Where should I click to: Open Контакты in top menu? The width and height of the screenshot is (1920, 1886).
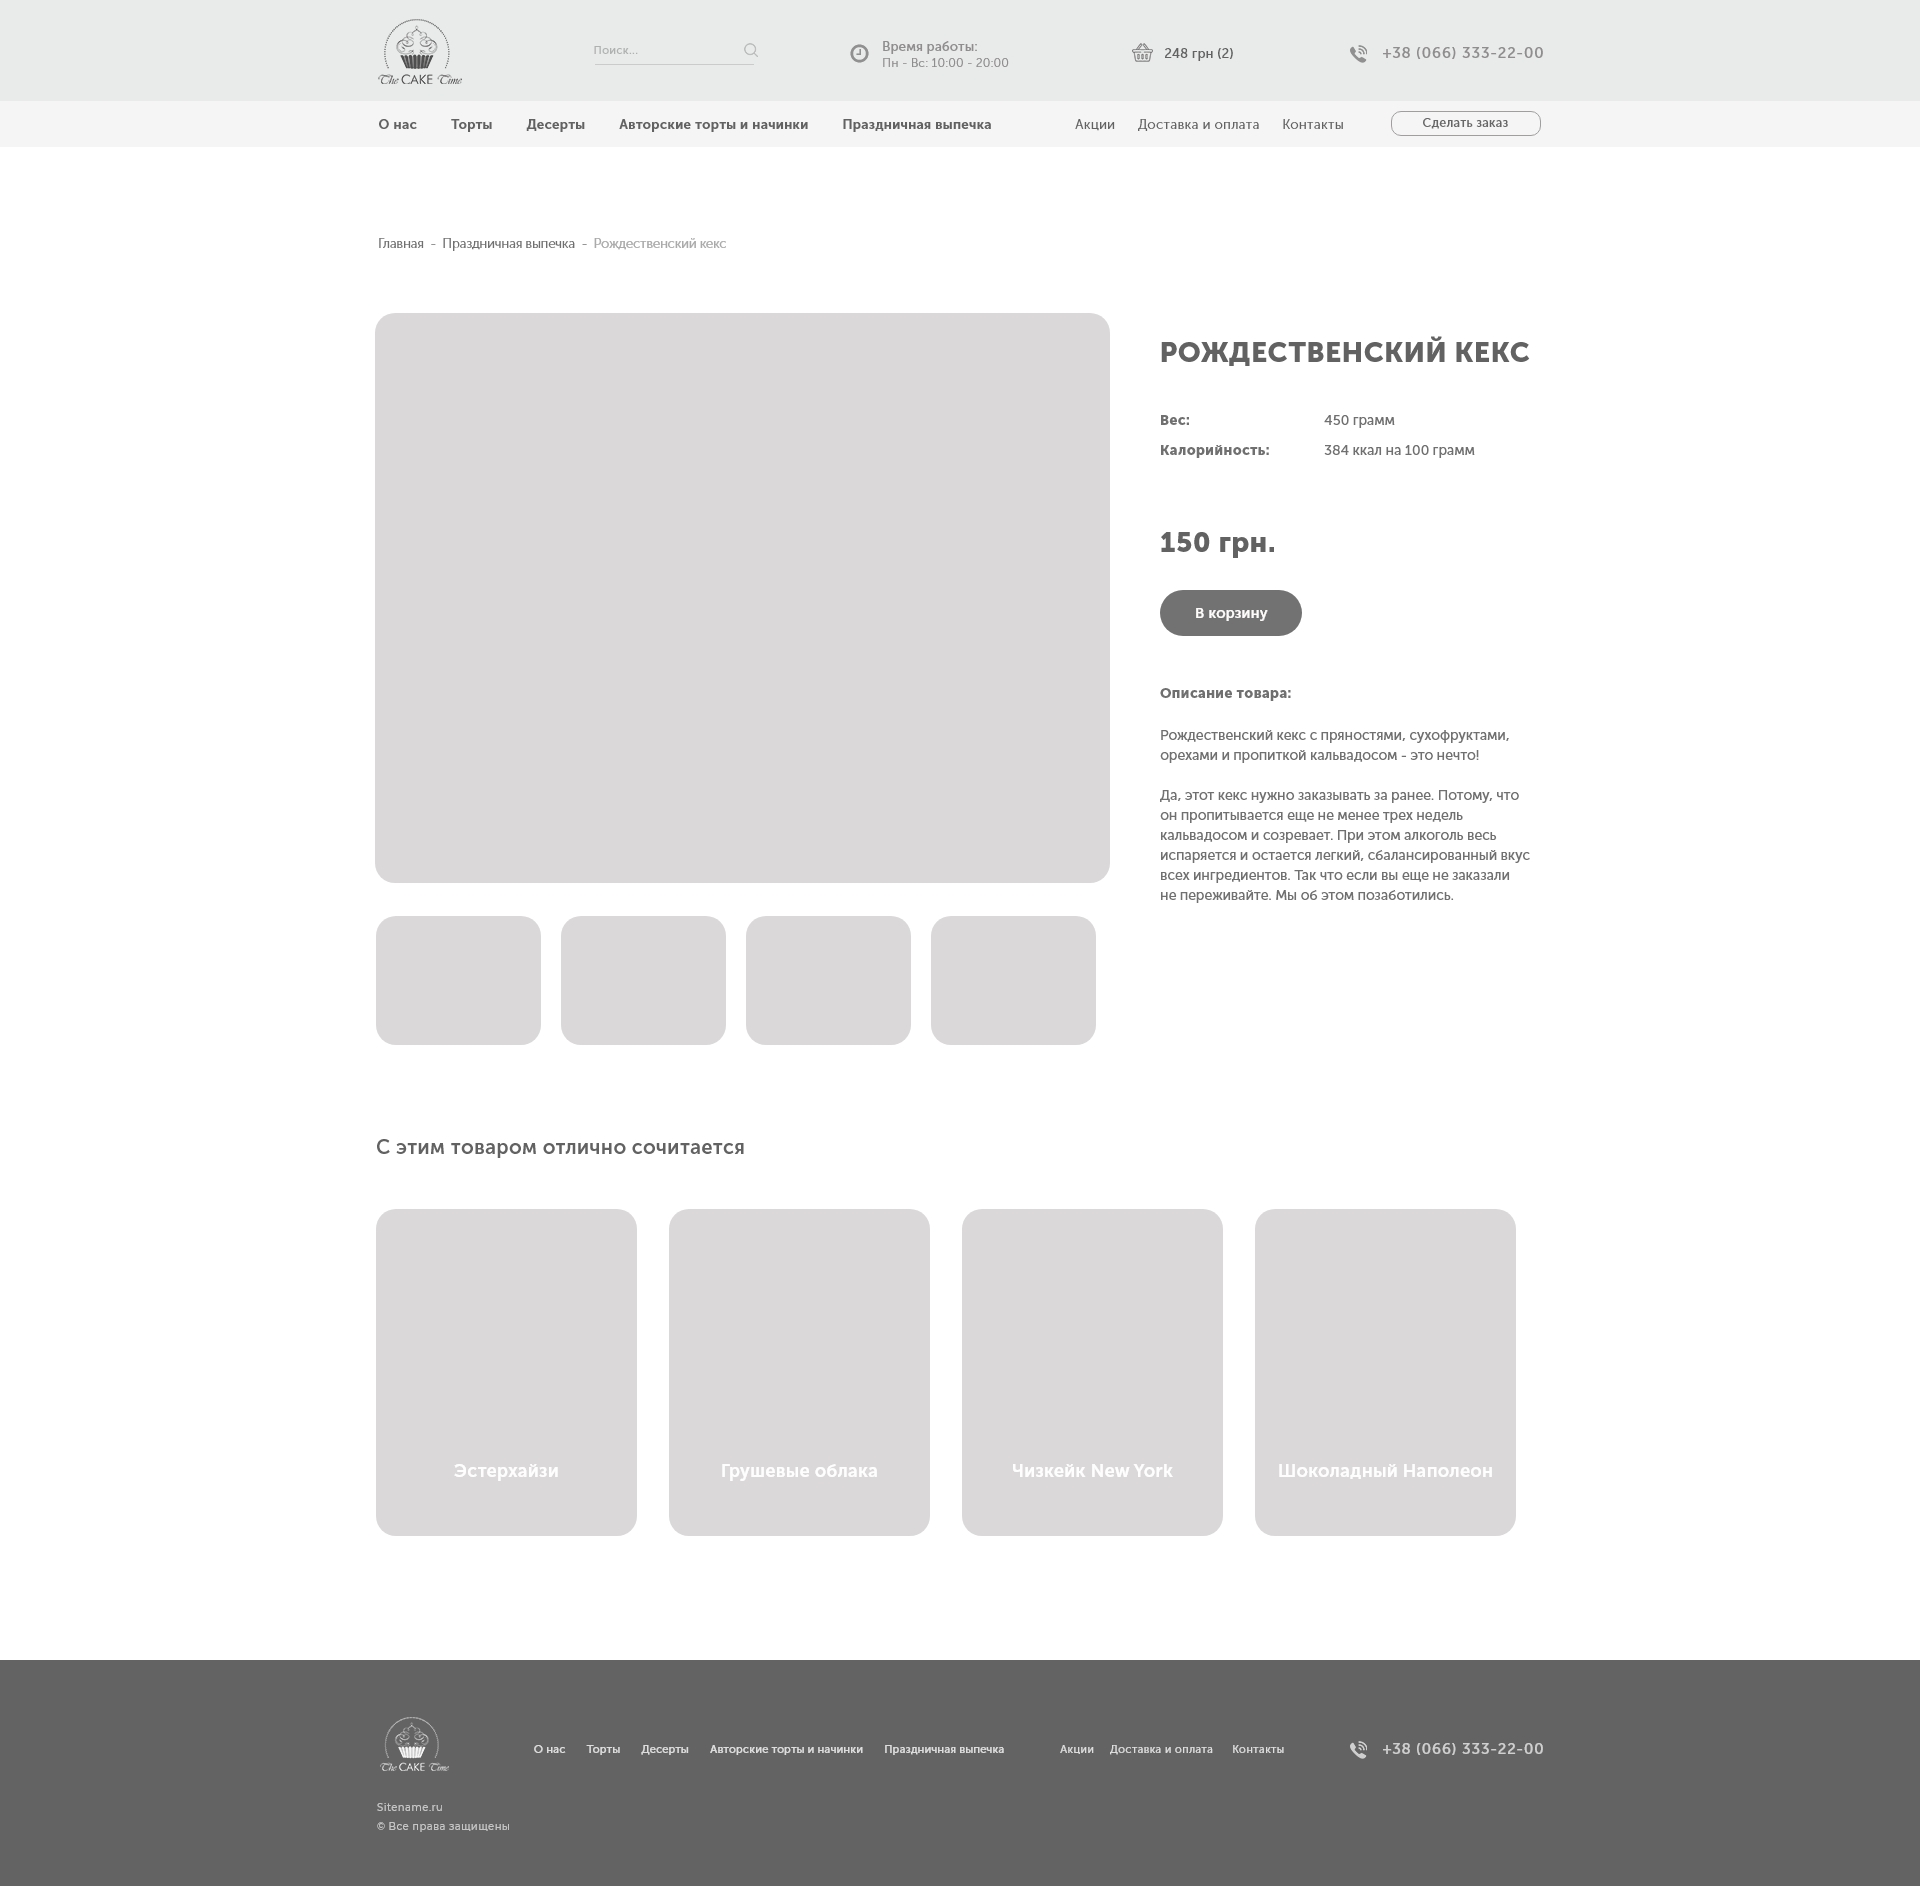click(1312, 125)
